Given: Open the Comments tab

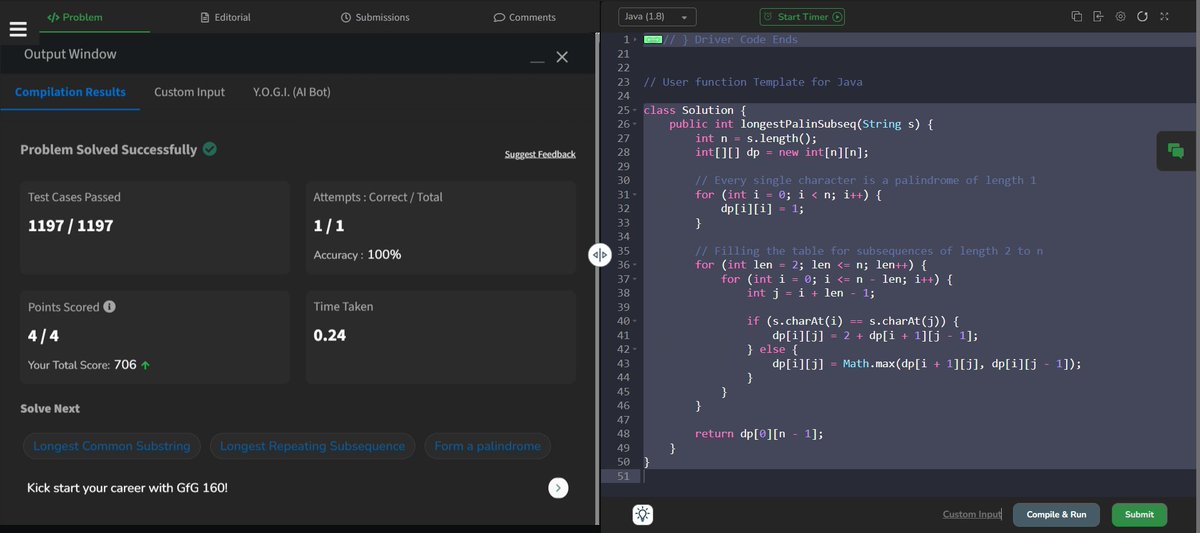Looking at the screenshot, I should pyautogui.click(x=525, y=17).
